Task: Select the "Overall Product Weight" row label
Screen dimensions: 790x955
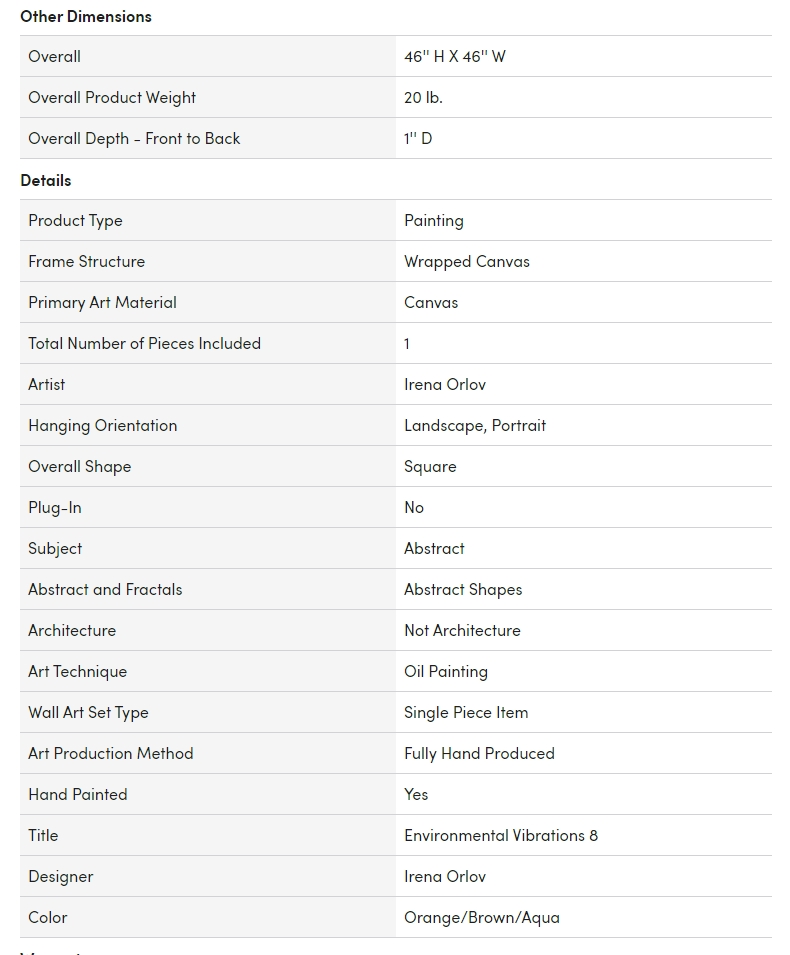Action: tap(112, 97)
